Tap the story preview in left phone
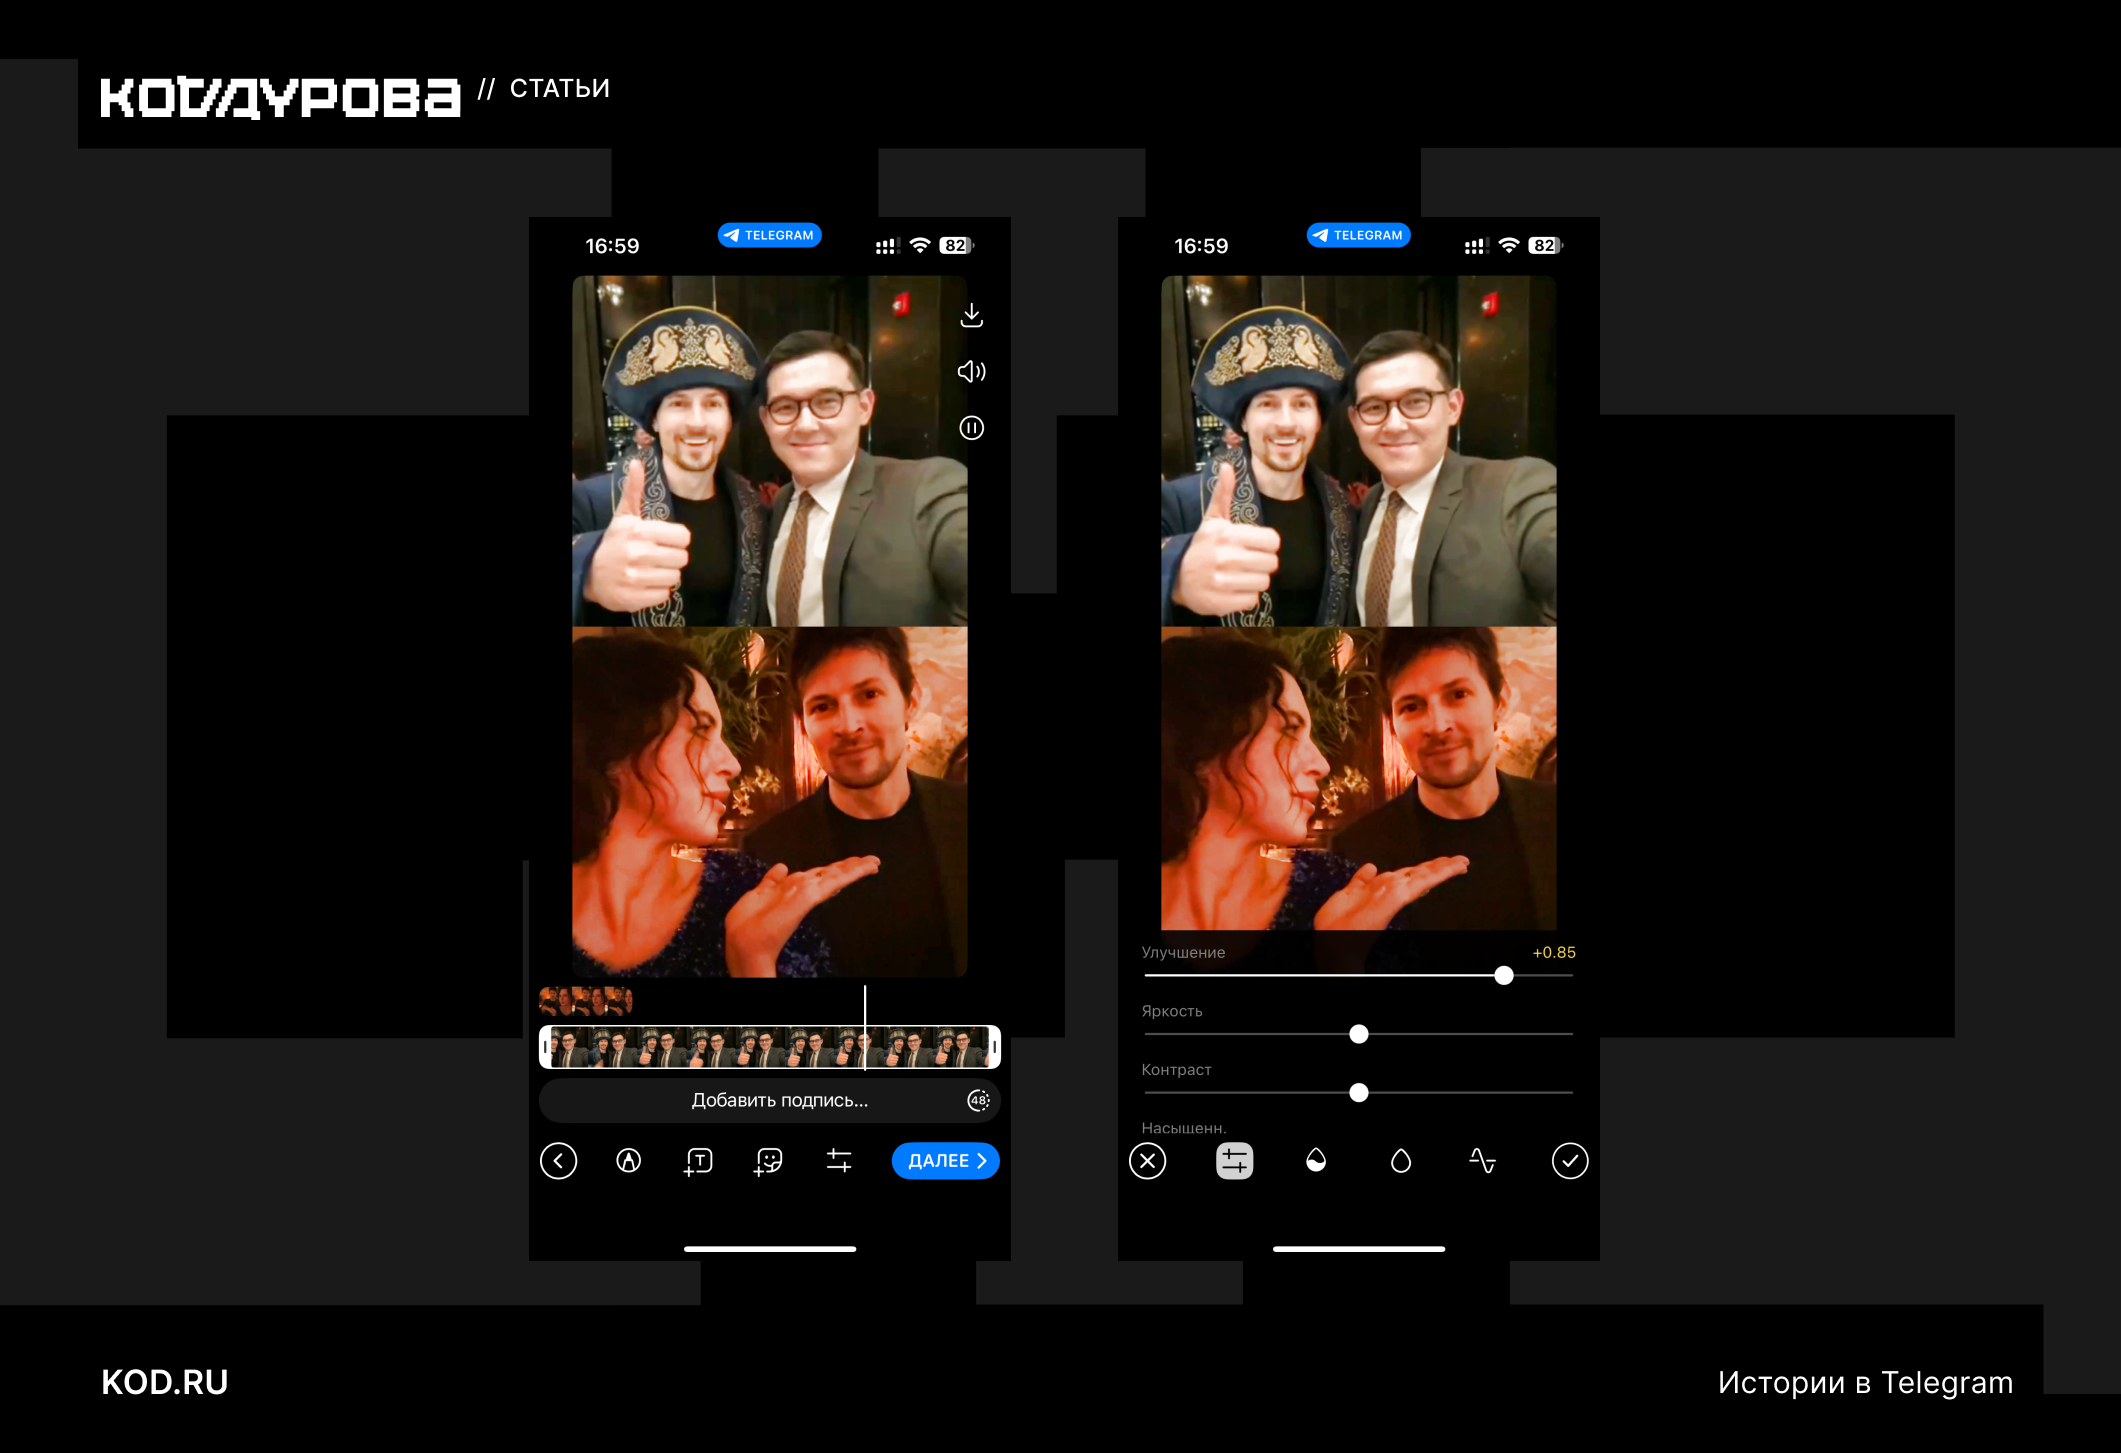Image resolution: width=2121 pixels, height=1453 pixels. 769,626
